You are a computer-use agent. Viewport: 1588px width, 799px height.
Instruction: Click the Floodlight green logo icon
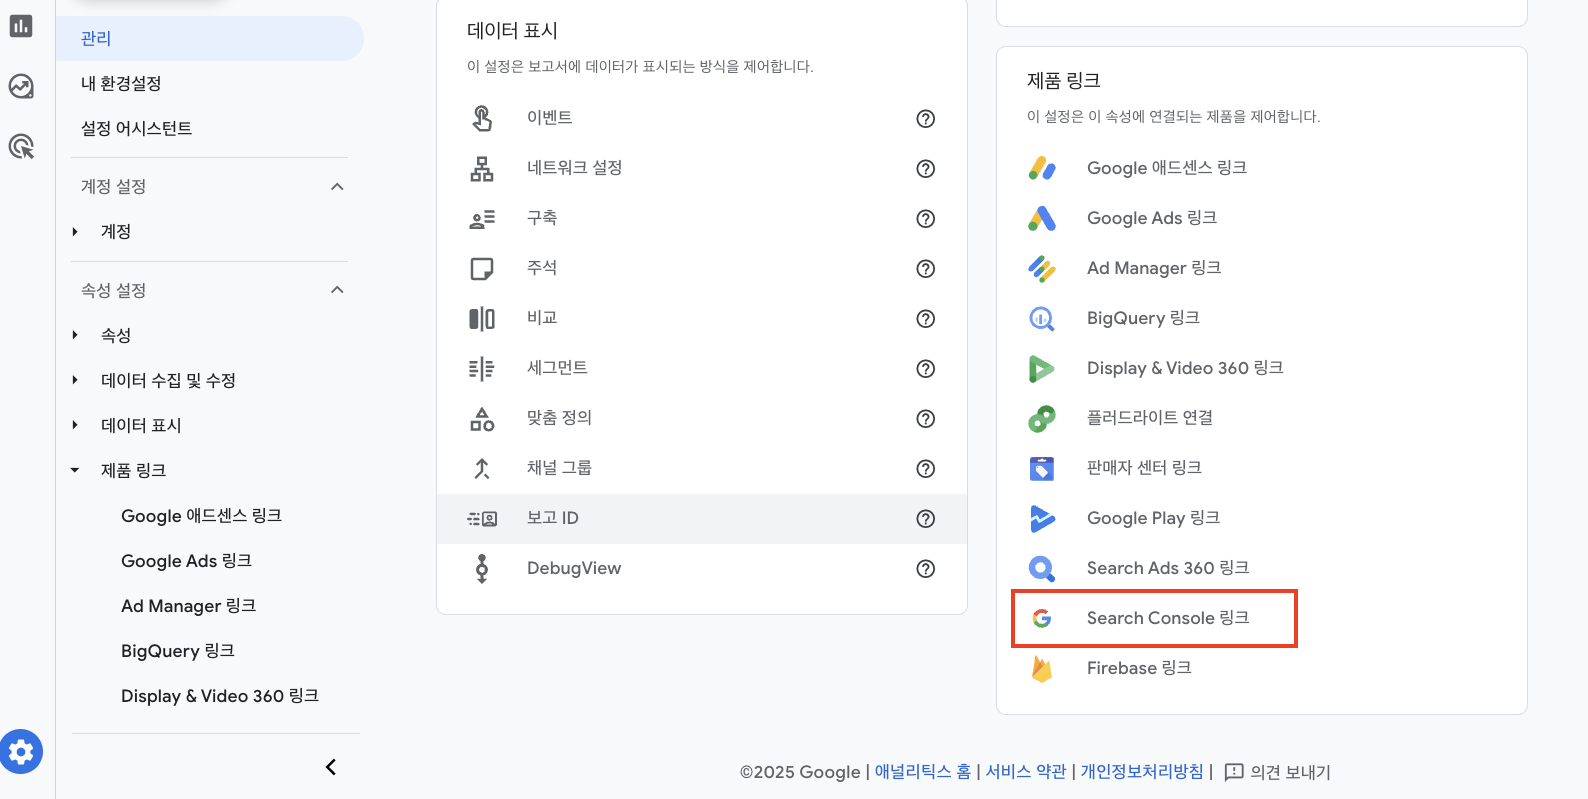coord(1042,418)
